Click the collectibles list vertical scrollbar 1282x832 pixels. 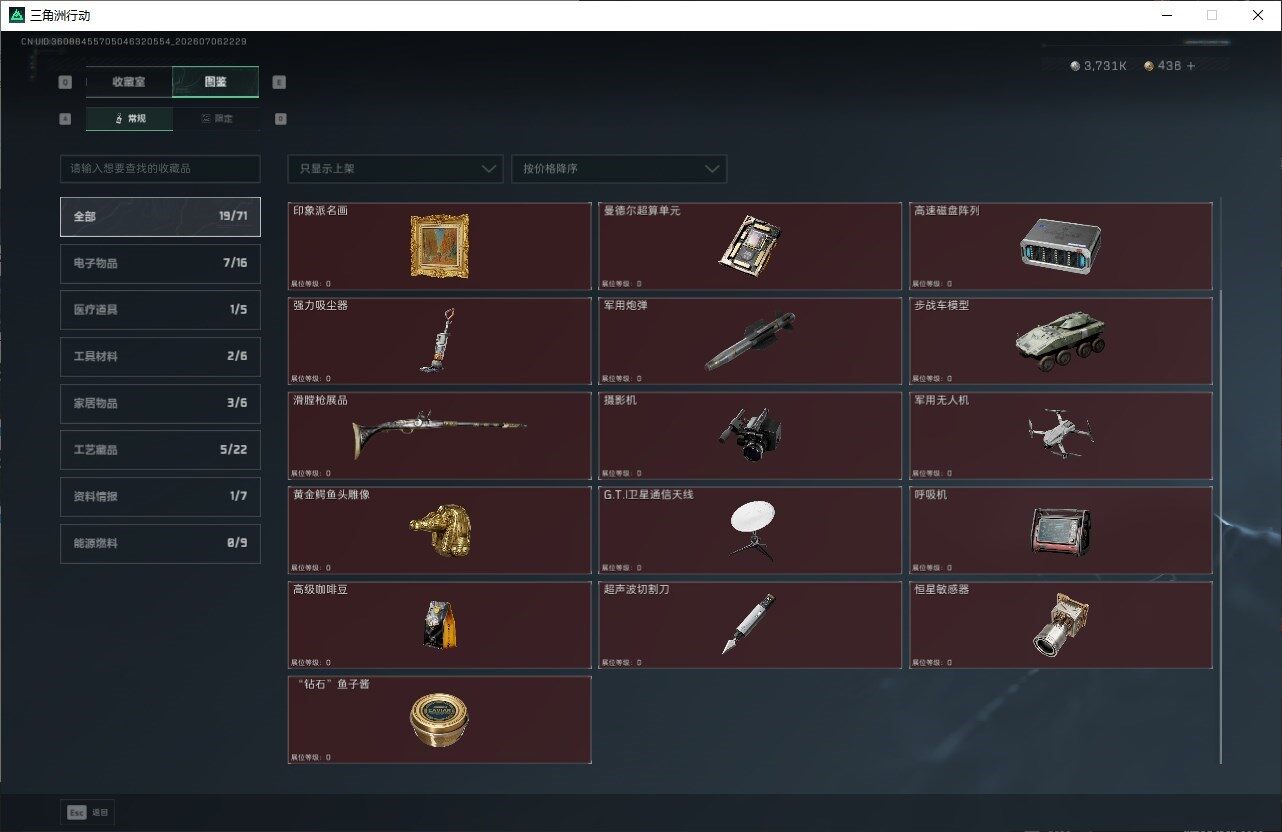(1220, 527)
